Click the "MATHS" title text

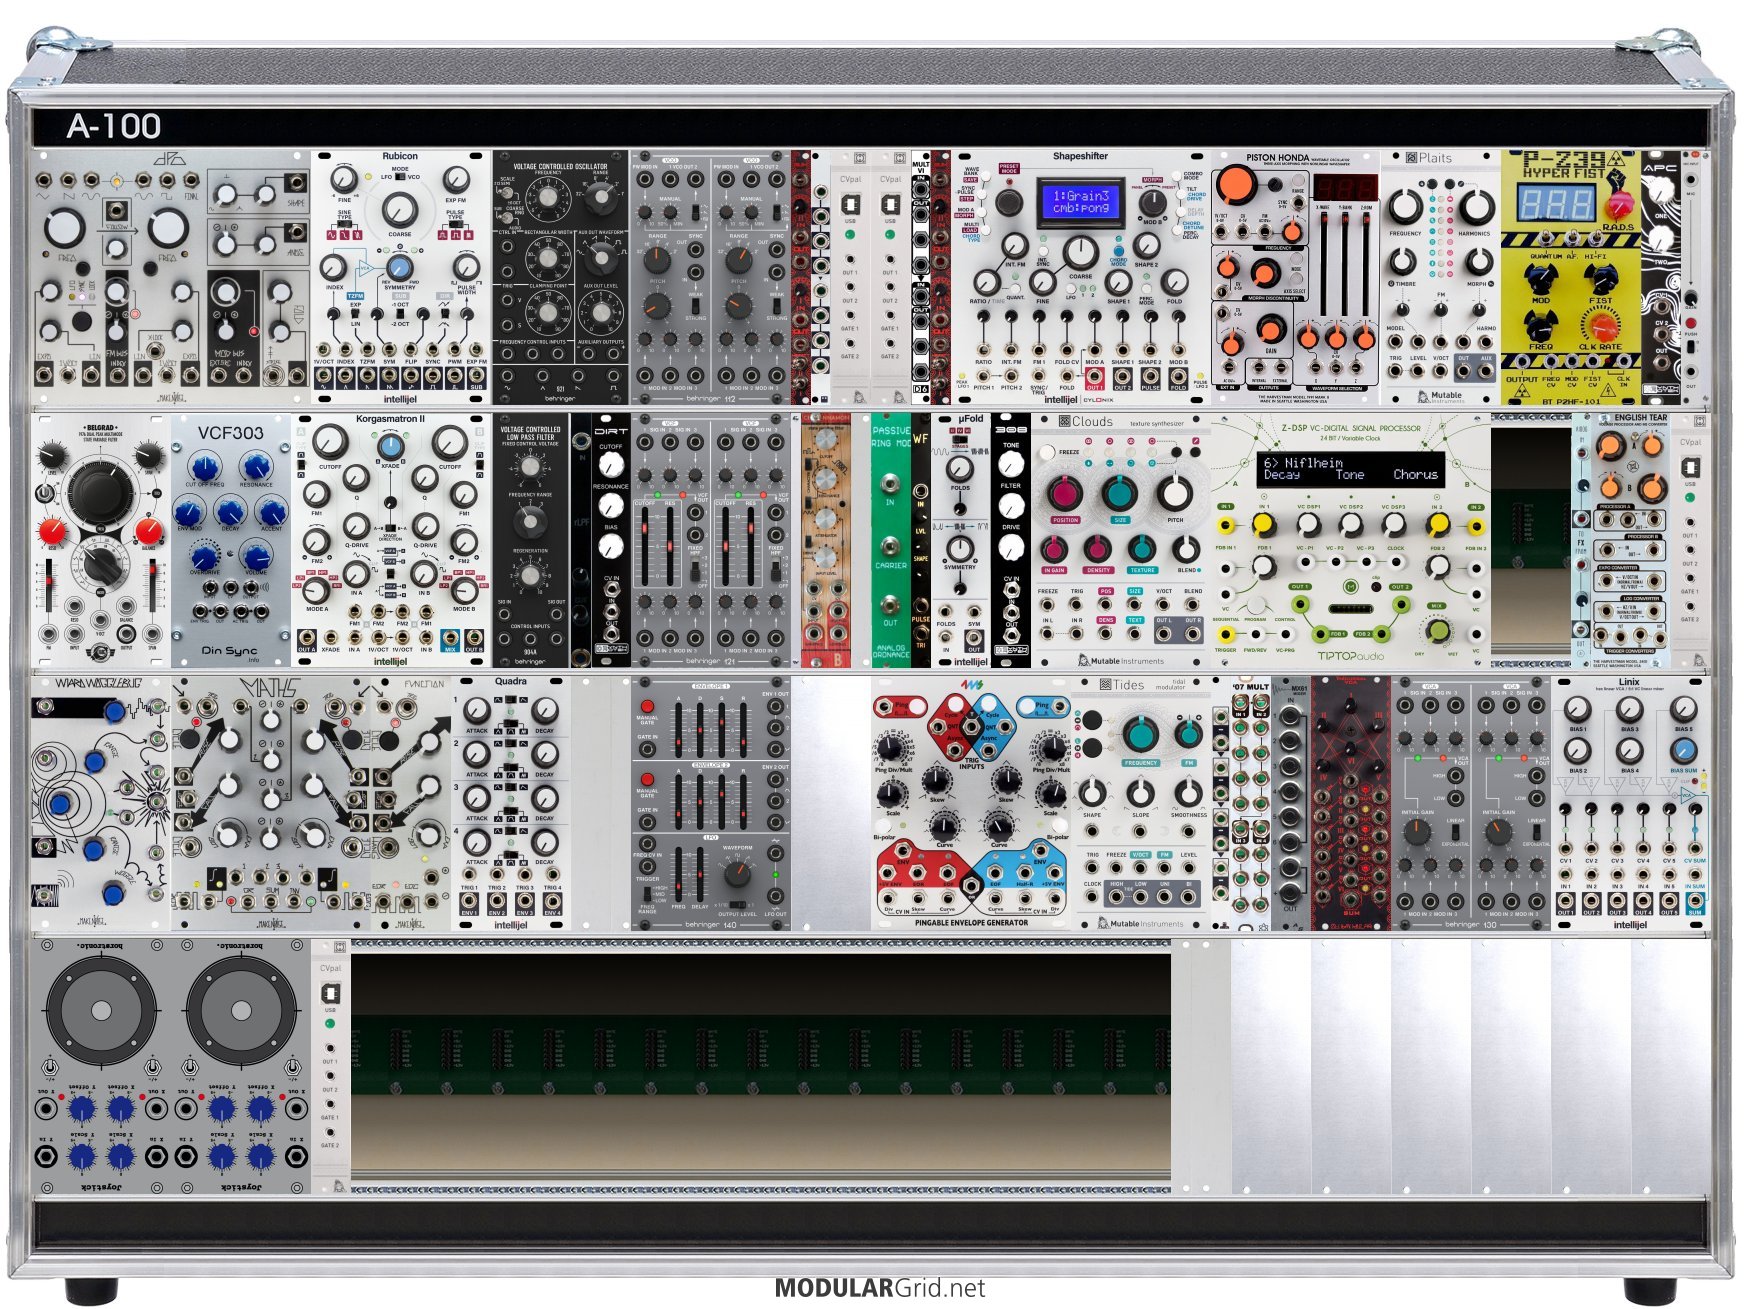pos(270,689)
